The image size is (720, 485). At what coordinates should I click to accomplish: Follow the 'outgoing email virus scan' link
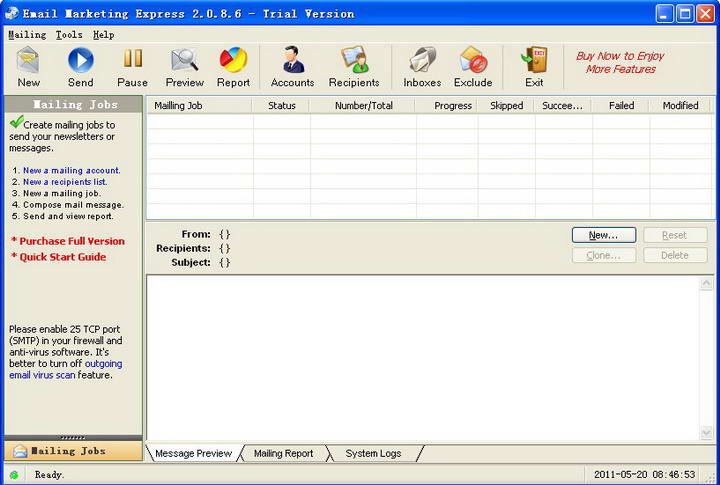tap(66, 369)
